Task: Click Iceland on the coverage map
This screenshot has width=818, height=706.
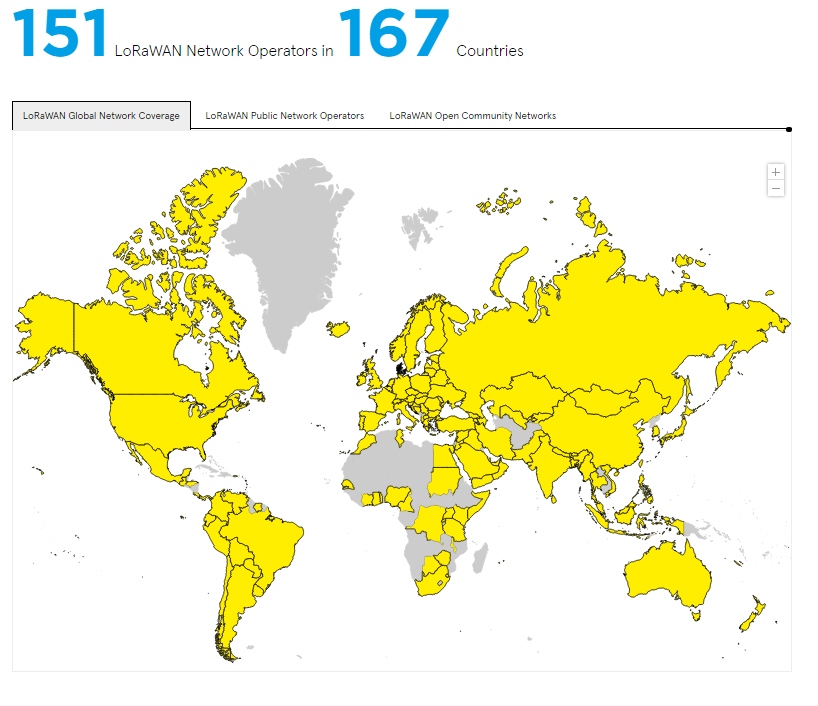Action: [x=338, y=329]
